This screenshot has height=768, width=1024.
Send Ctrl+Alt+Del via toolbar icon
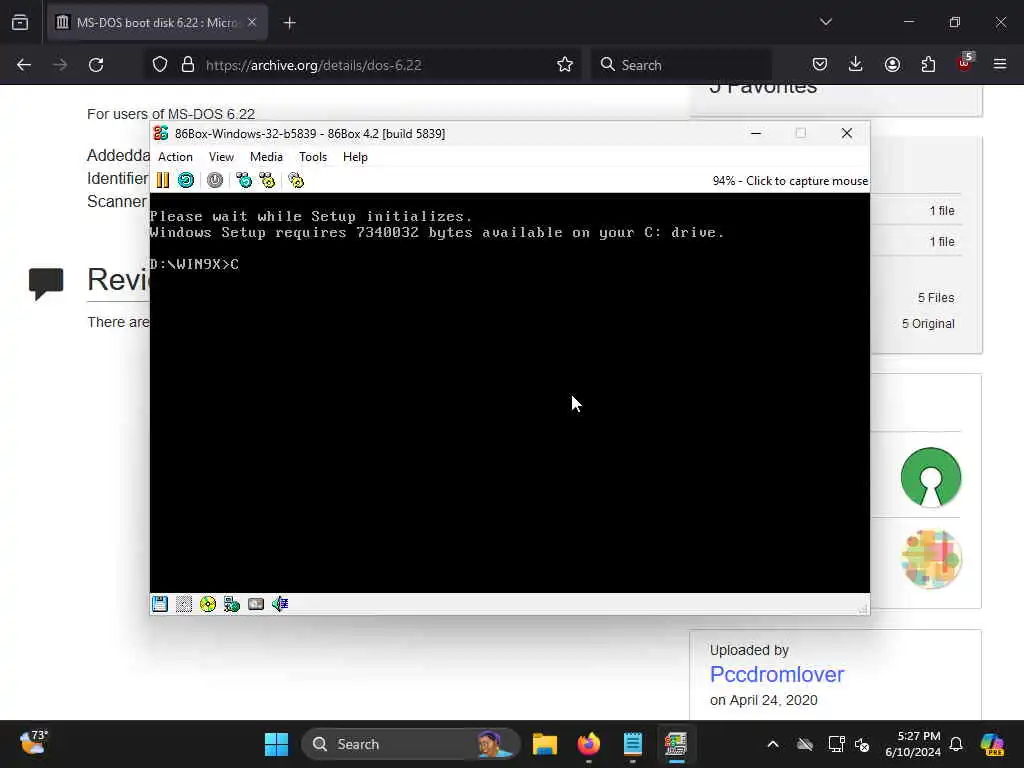pyautogui.click(x=244, y=180)
